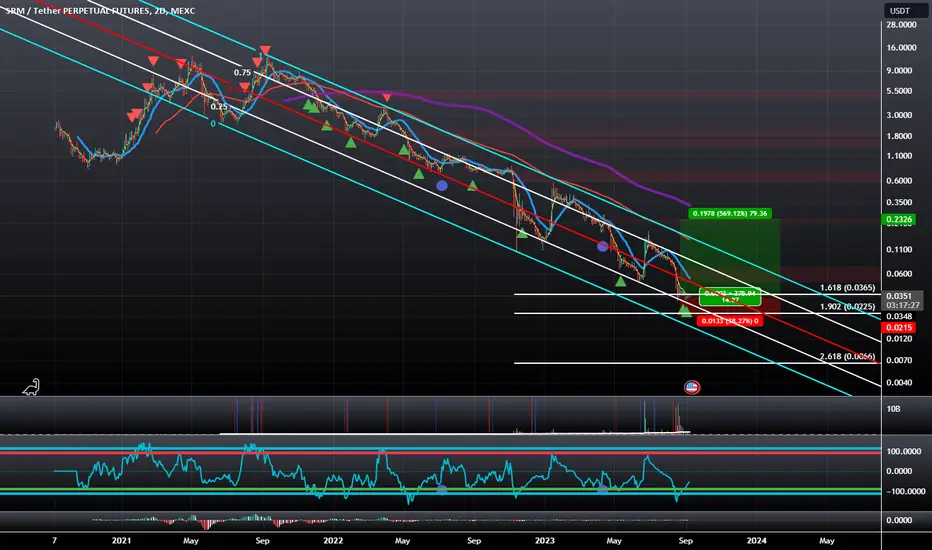Click the 2021 label on the time axis
Screen dimensions: 932x550
(x=121, y=540)
